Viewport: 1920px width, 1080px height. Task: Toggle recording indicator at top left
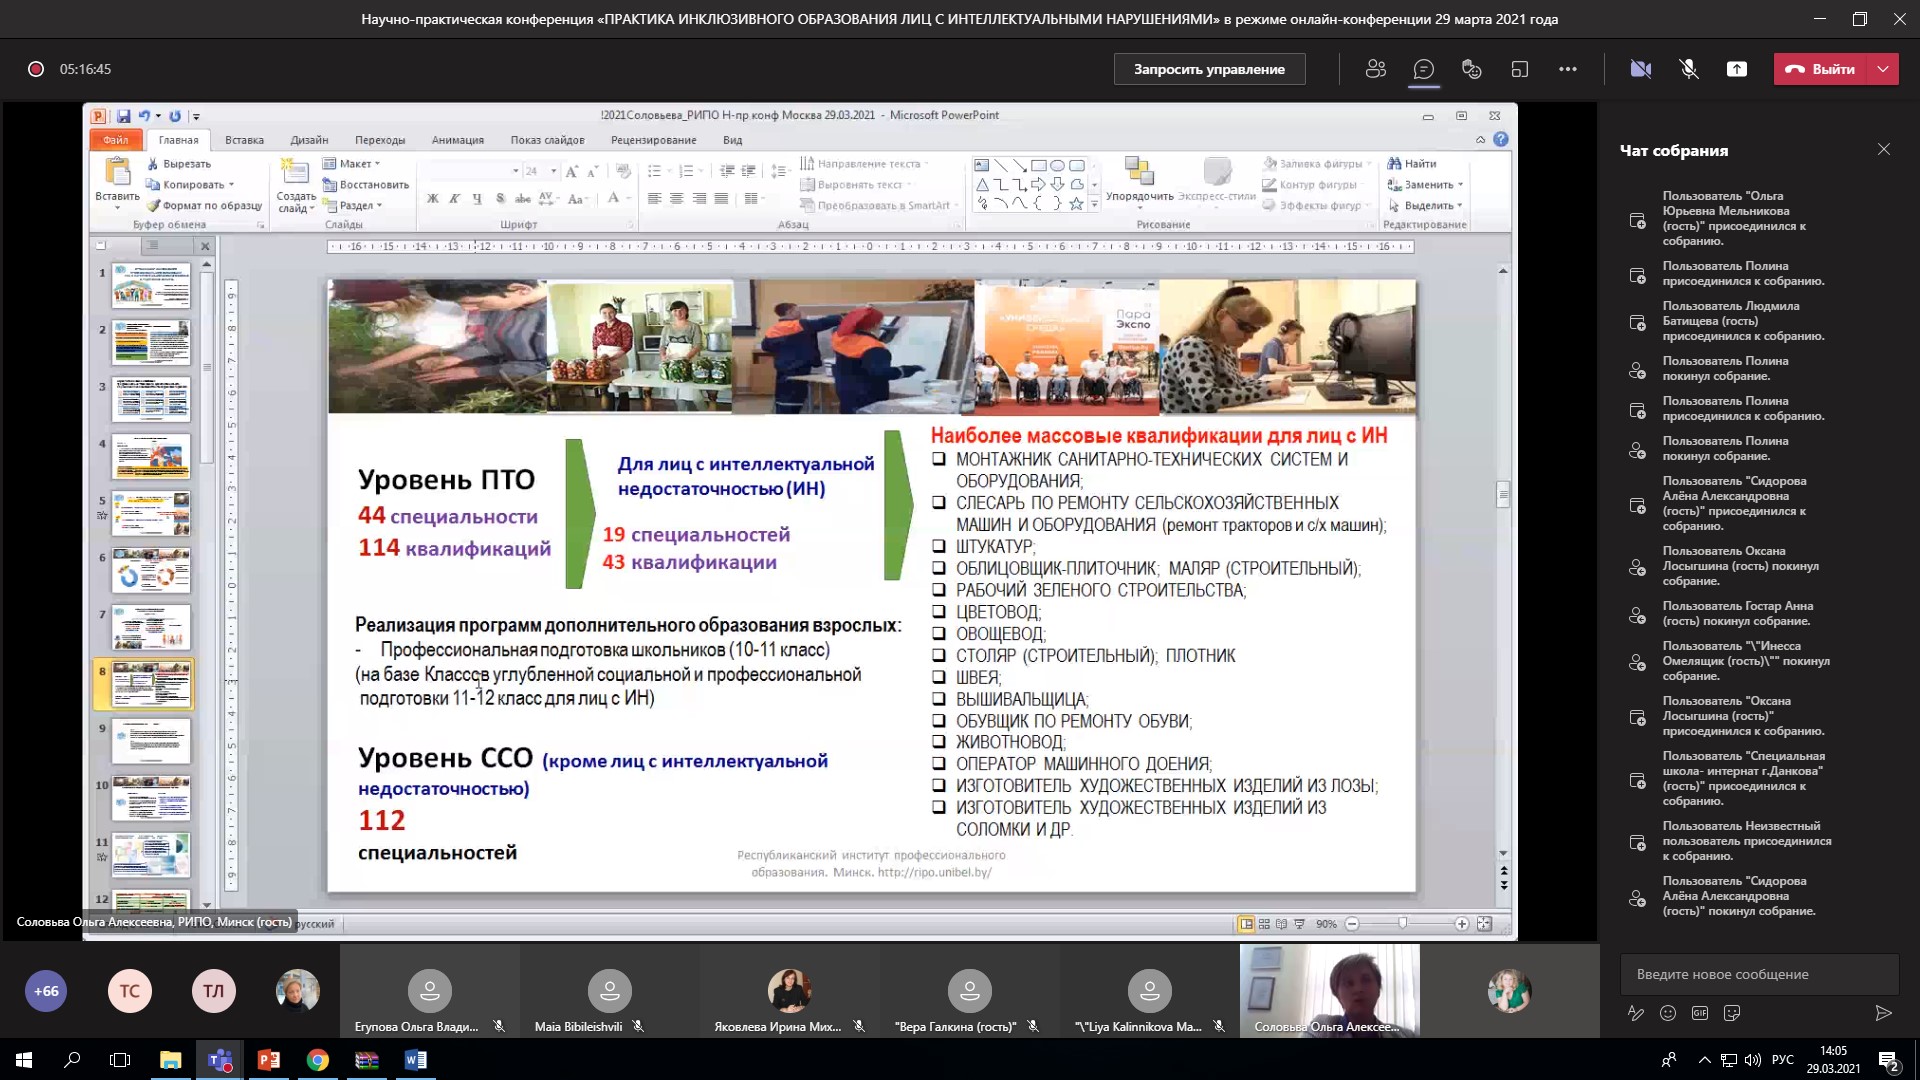pyautogui.click(x=36, y=69)
